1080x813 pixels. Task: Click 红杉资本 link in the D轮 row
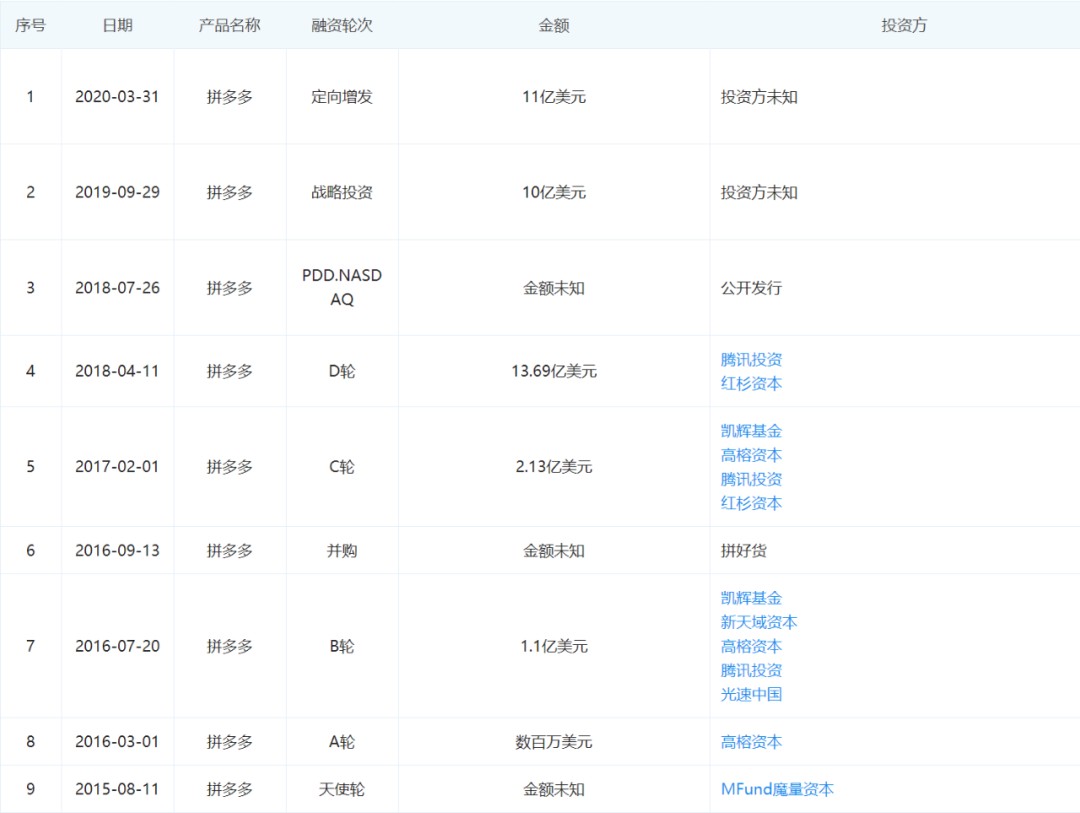pos(751,383)
